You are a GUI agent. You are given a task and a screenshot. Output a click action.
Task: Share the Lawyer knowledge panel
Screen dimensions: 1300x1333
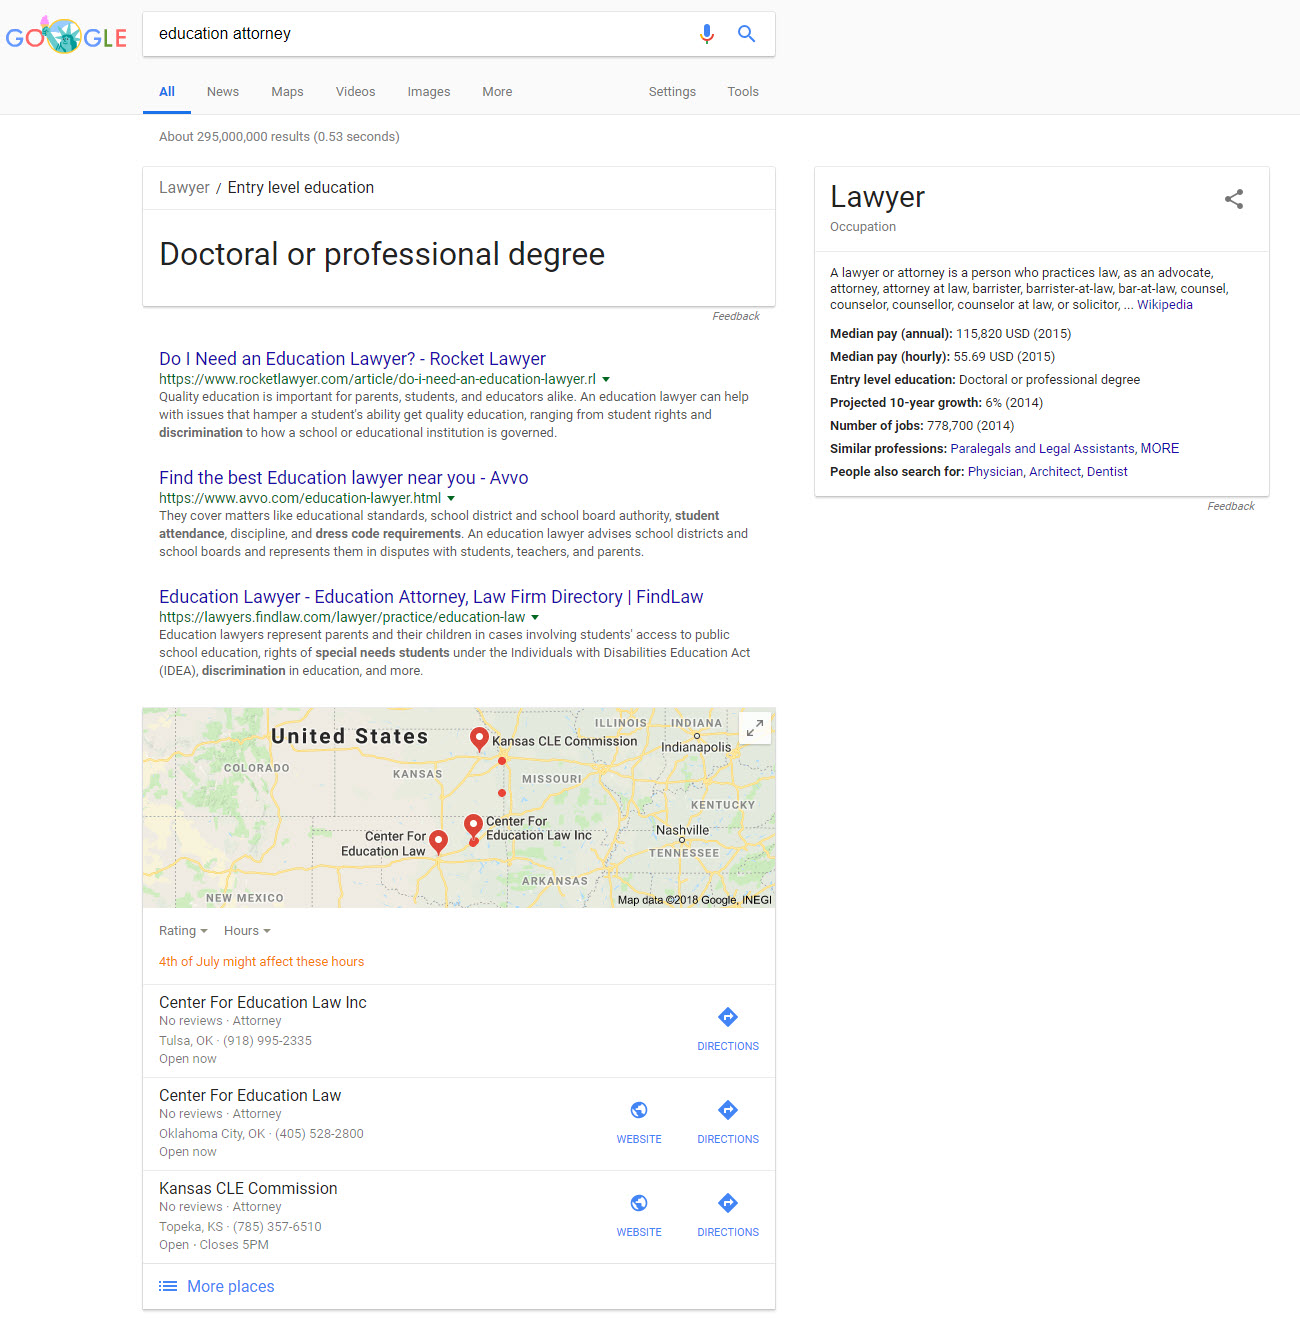pos(1234,199)
